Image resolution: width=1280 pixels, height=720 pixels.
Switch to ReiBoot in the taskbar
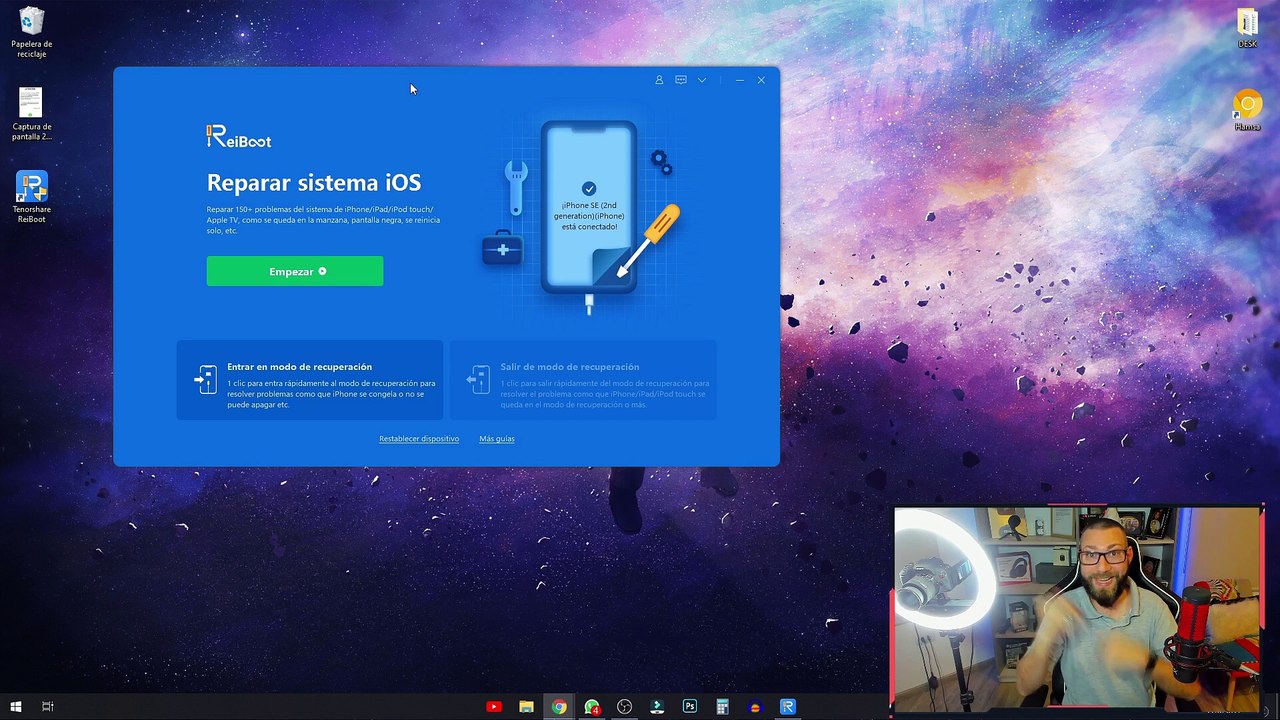click(x=788, y=707)
